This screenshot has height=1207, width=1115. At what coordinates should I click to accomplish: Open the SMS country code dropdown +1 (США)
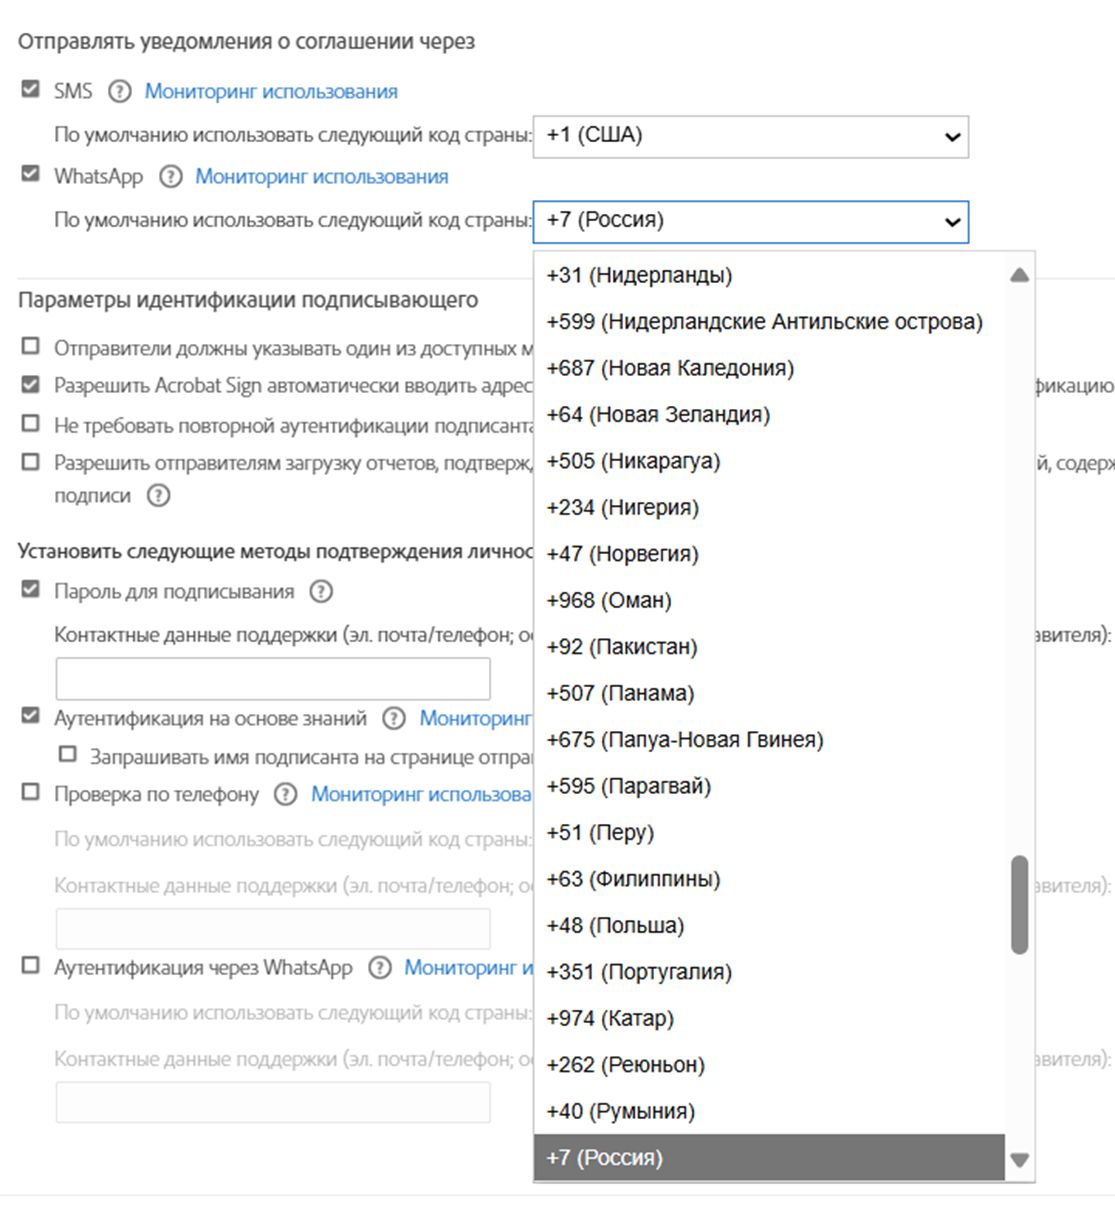click(x=750, y=136)
